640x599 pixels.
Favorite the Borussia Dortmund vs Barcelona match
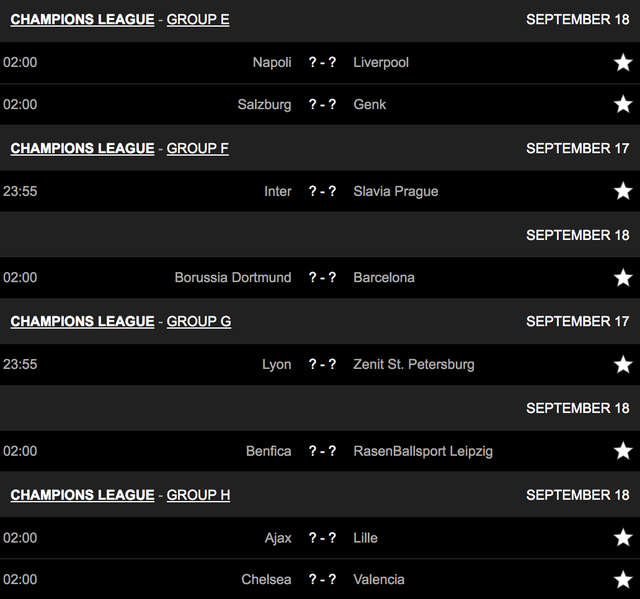click(x=623, y=277)
